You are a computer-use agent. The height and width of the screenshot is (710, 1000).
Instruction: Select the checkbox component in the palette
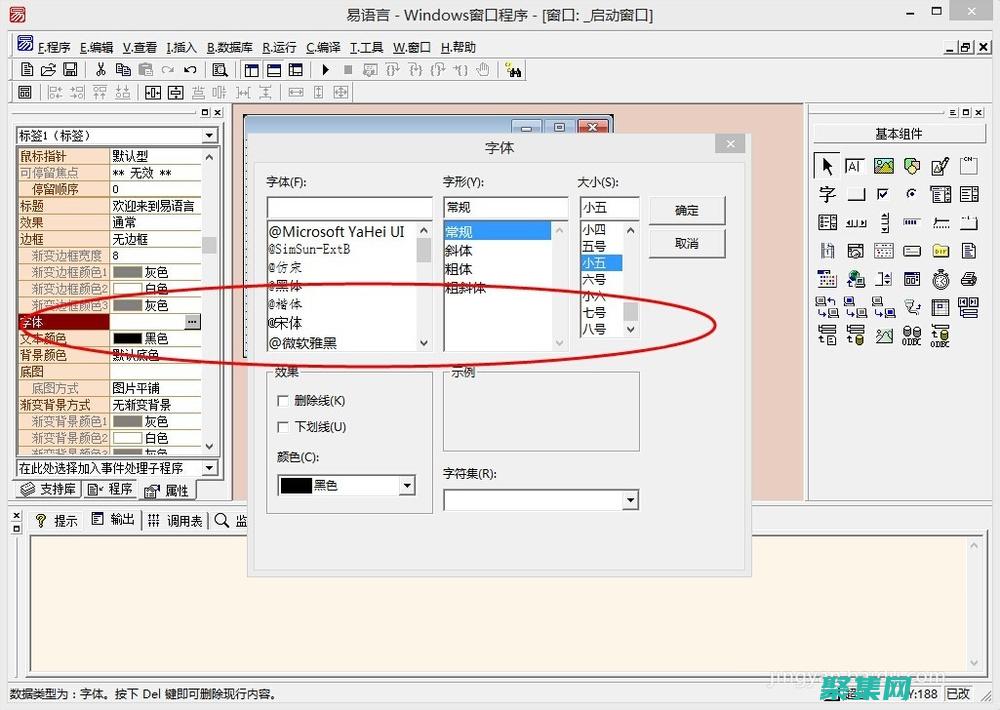882,194
